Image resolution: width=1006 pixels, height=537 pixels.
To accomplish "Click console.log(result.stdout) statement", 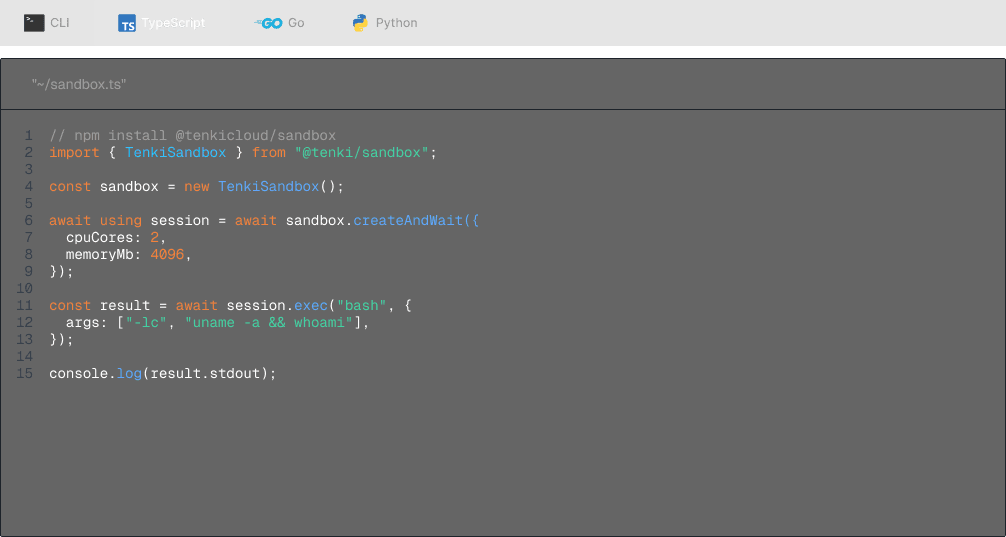I will click(x=162, y=373).
